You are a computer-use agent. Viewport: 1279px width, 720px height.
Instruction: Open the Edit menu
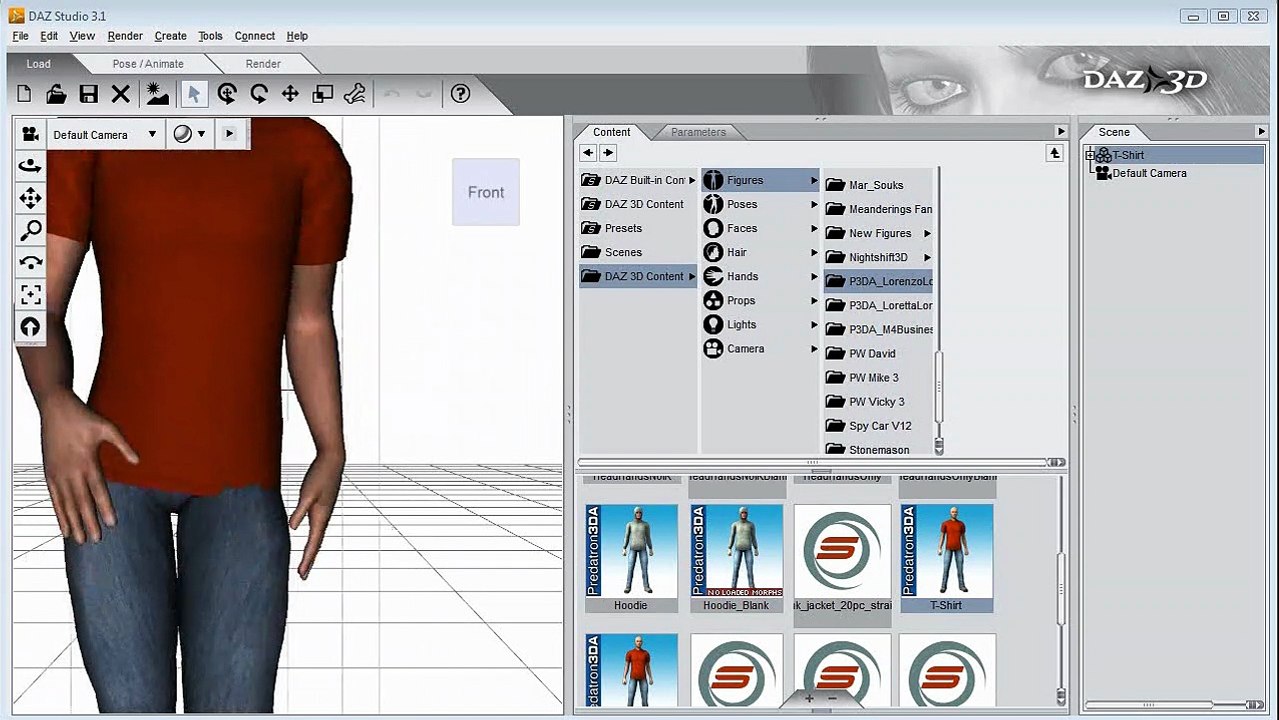click(49, 36)
